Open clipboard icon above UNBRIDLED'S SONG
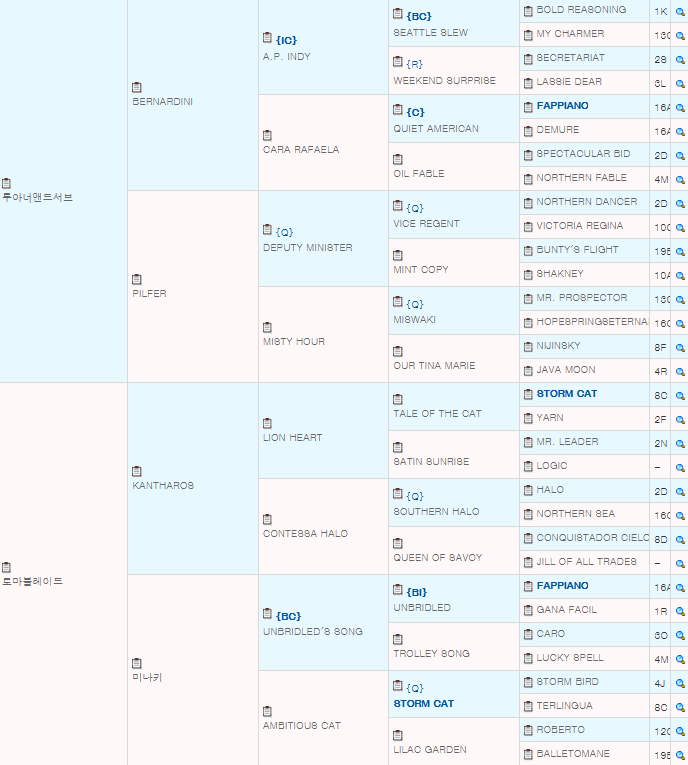688x765 pixels. [x=267, y=613]
